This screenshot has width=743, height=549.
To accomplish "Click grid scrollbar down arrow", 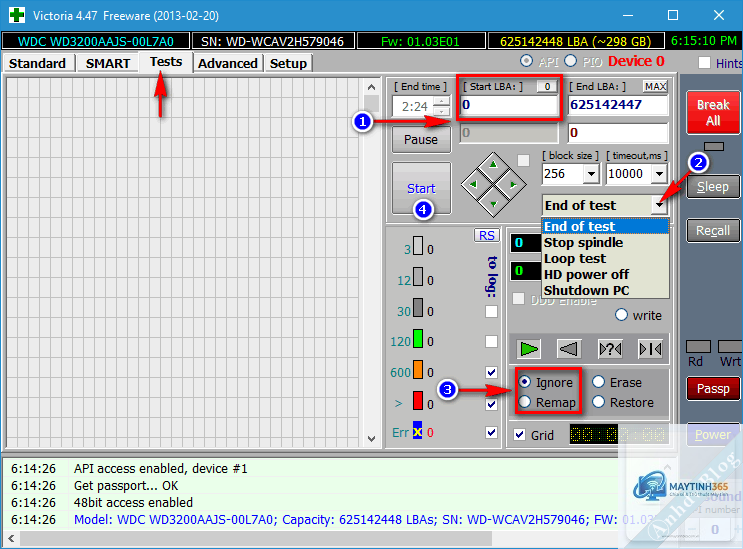I will click(x=372, y=439).
